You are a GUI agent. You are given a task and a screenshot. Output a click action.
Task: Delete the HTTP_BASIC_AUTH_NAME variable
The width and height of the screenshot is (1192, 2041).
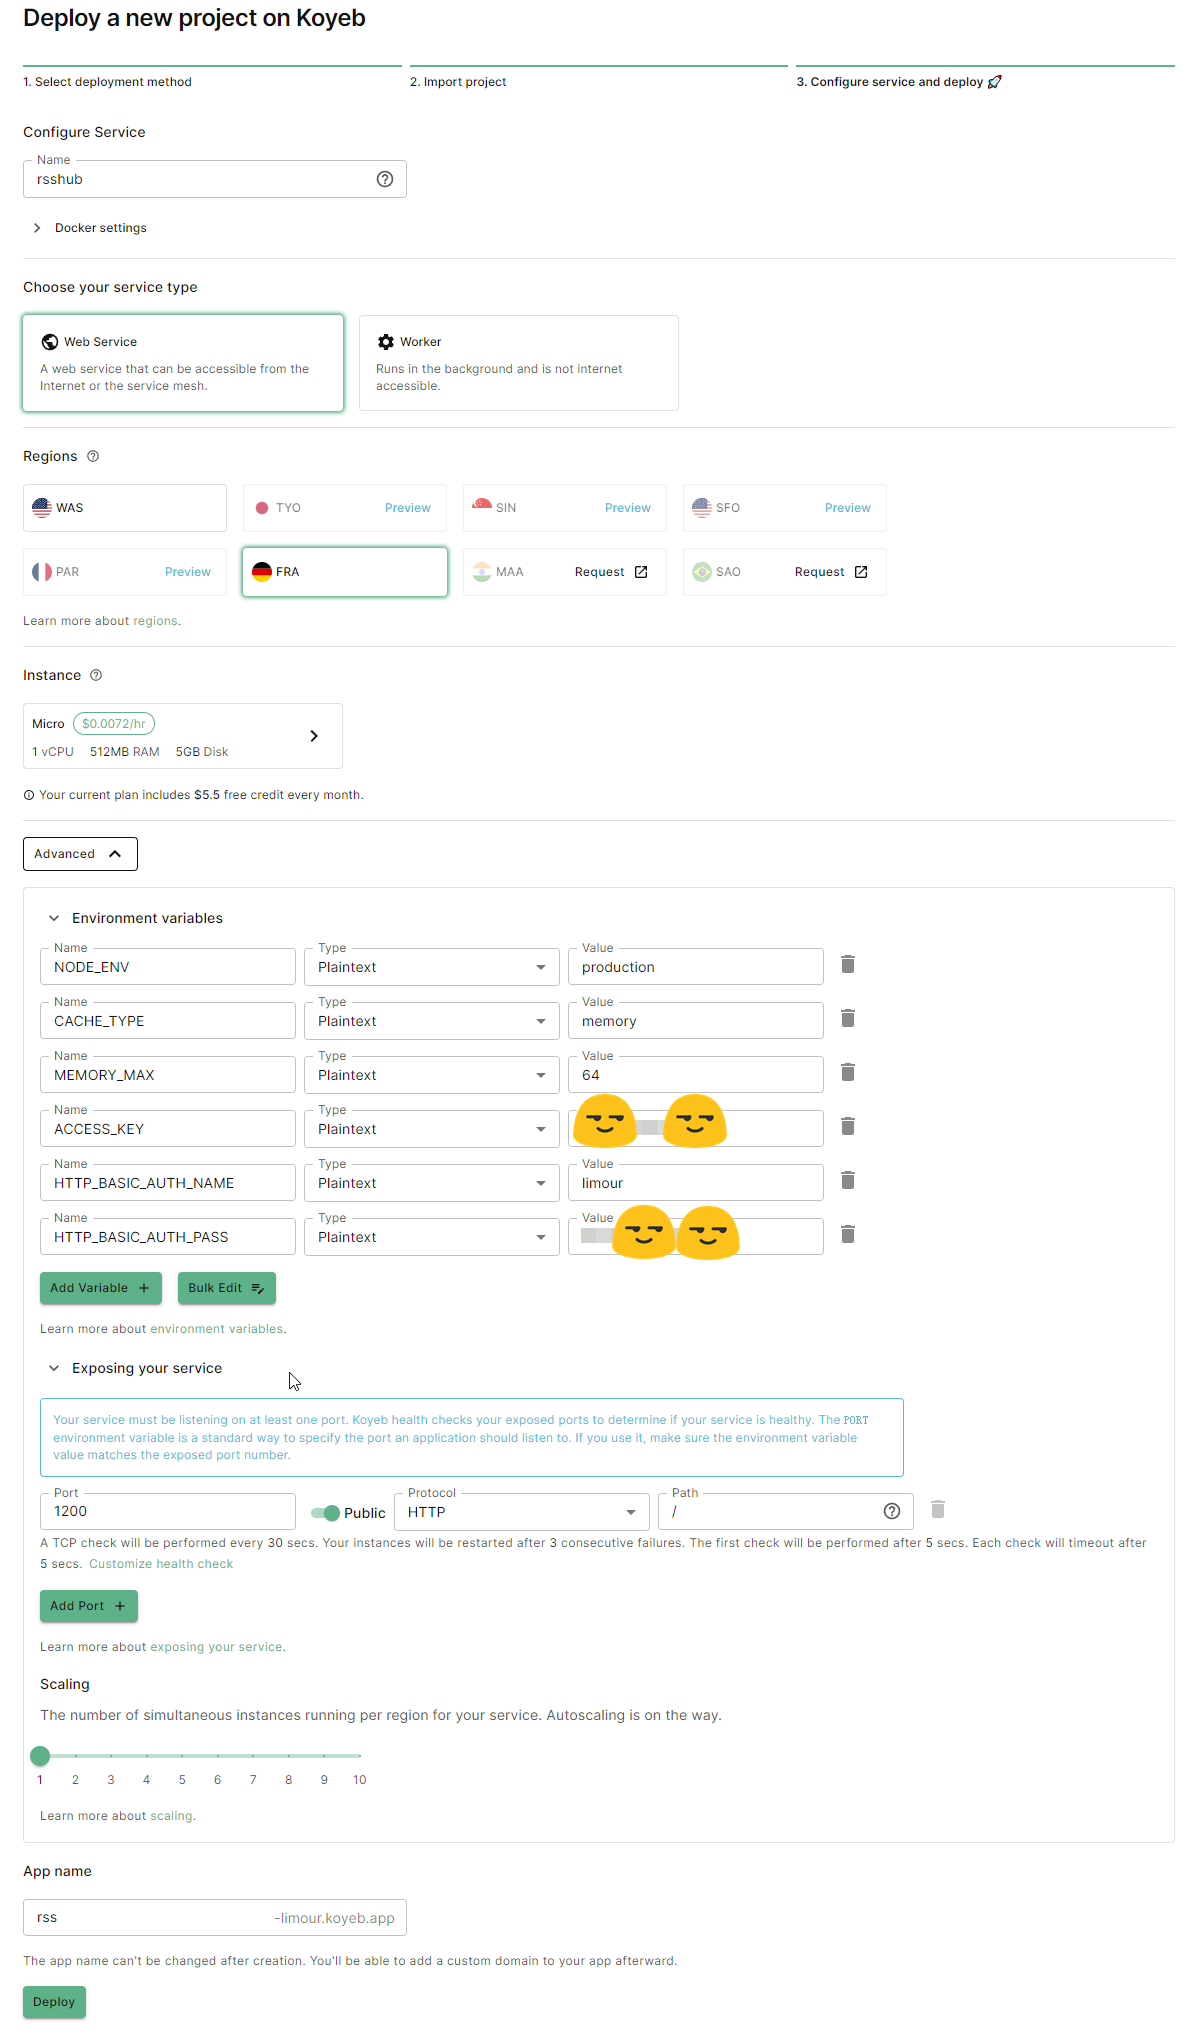pos(847,1180)
